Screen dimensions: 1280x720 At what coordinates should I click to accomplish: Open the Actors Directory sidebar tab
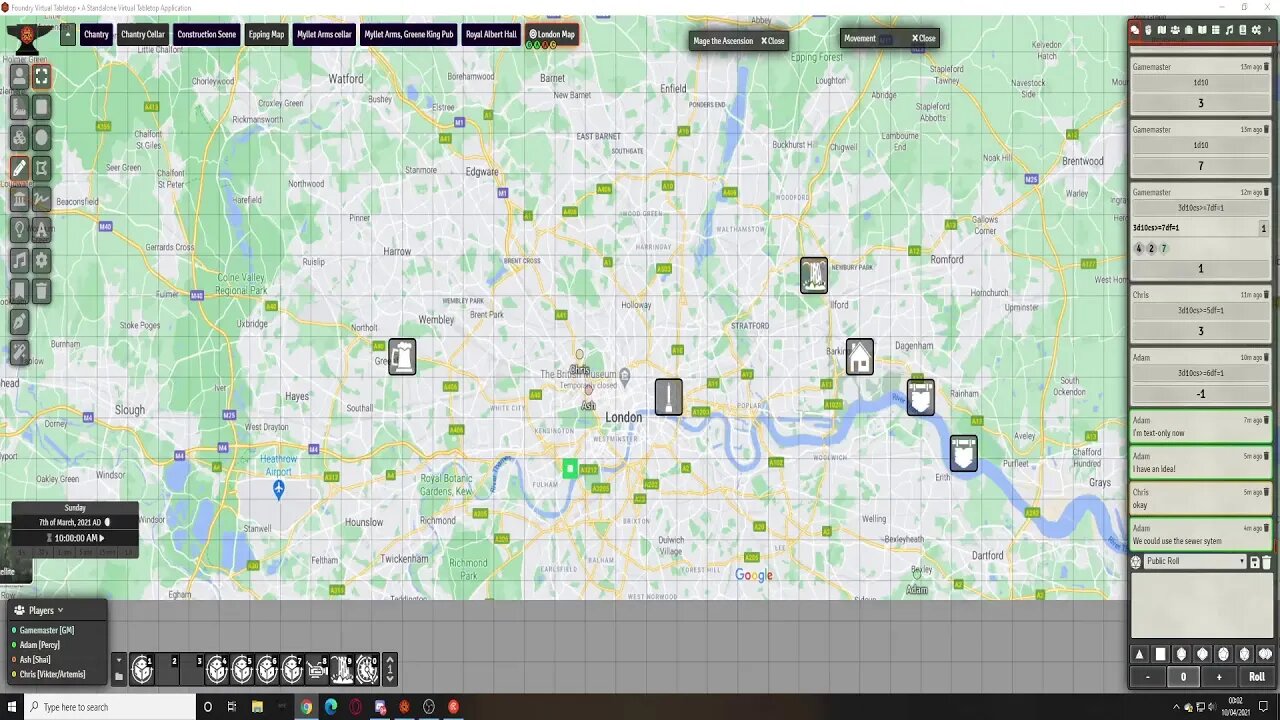pyautogui.click(x=1174, y=30)
